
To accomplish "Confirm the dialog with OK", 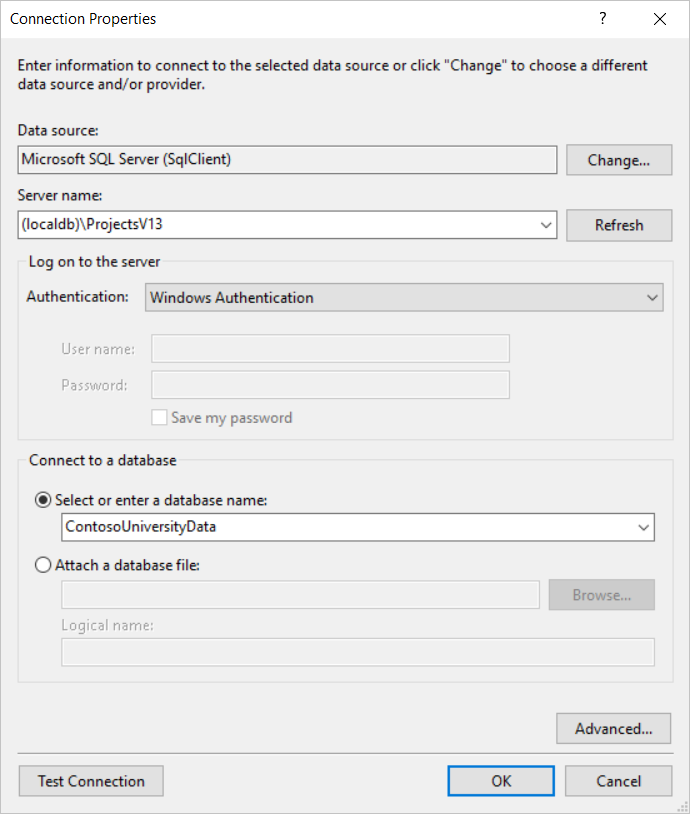I will (x=501, y=781).
